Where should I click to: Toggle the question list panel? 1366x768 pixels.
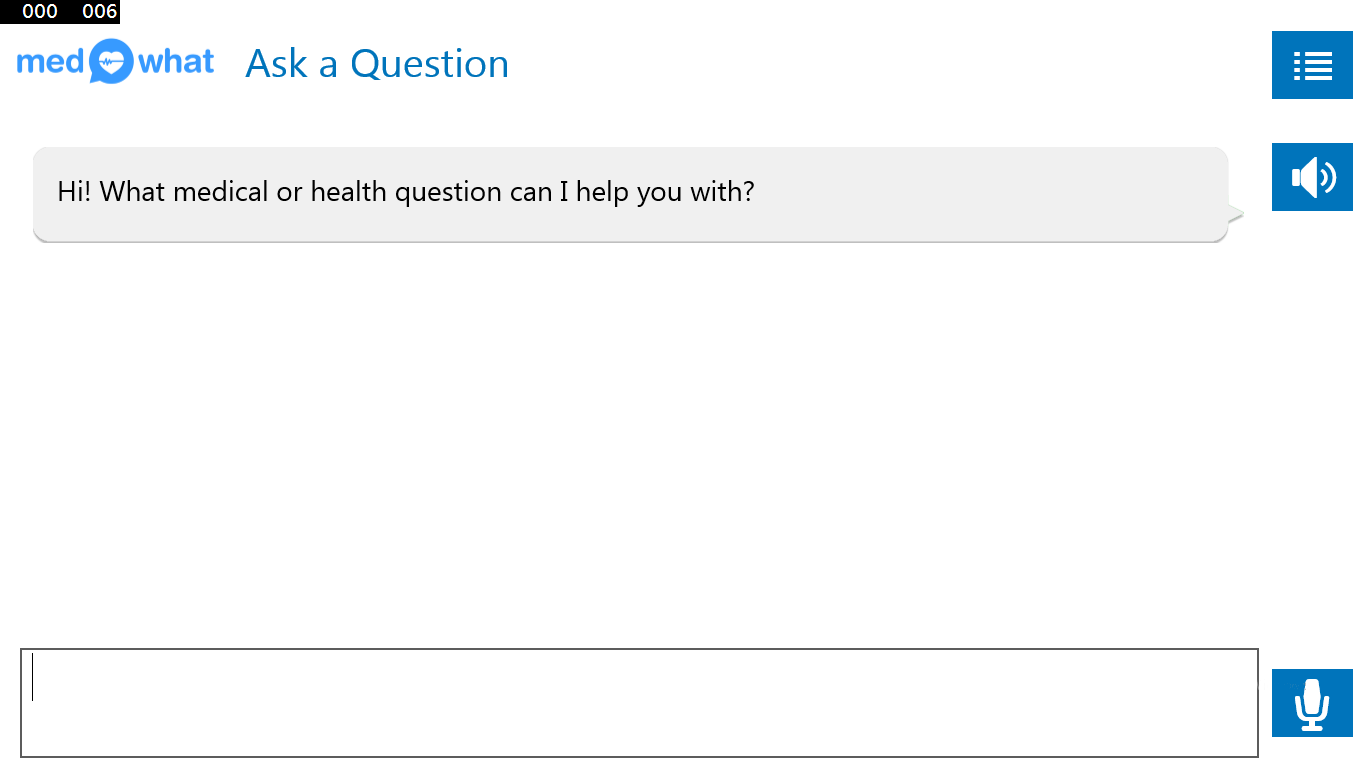pyautogui.click(x=1312, y=65)
